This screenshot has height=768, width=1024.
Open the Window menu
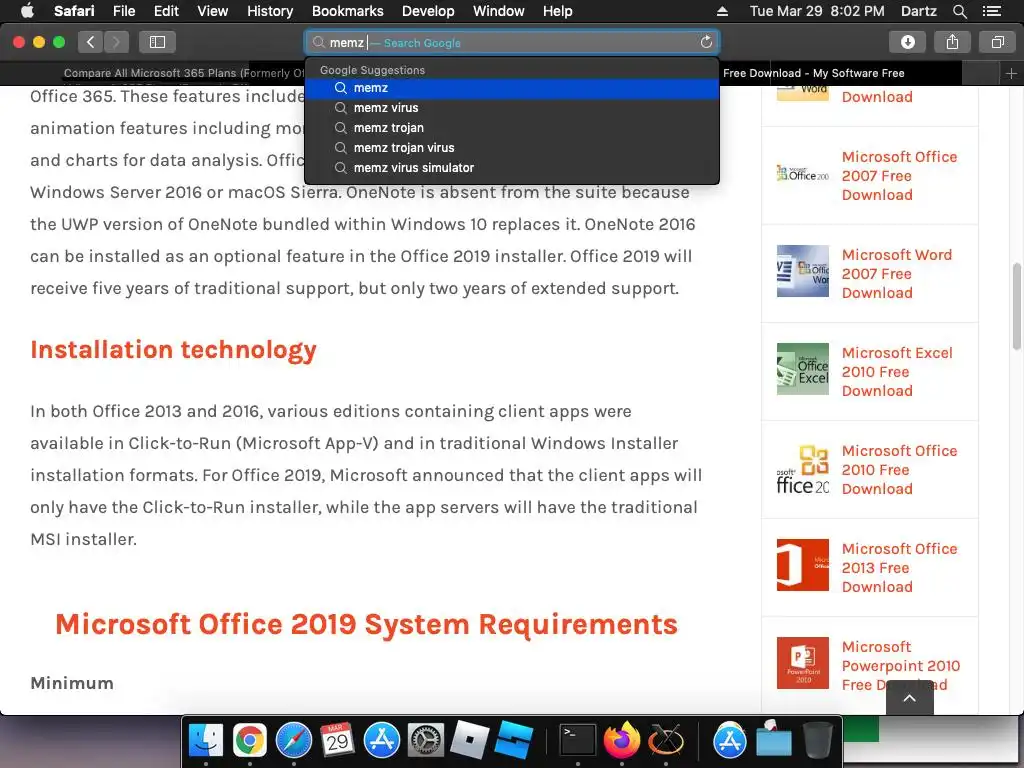(498, 11)
